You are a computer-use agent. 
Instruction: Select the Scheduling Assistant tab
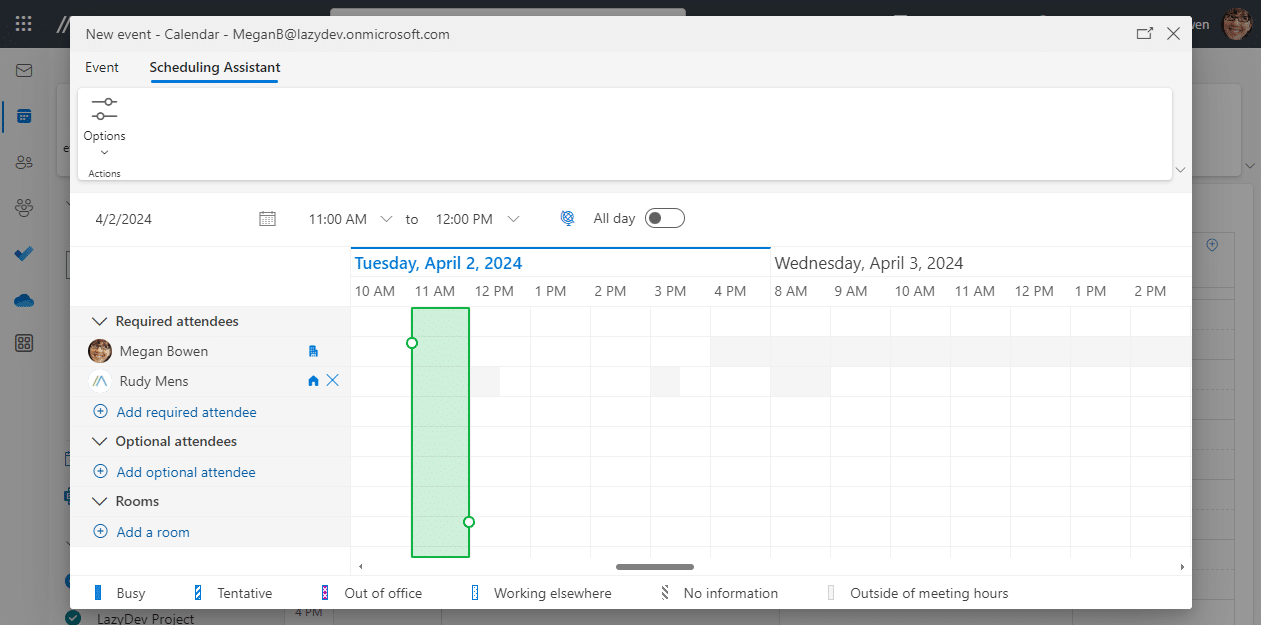pos(214,69)
